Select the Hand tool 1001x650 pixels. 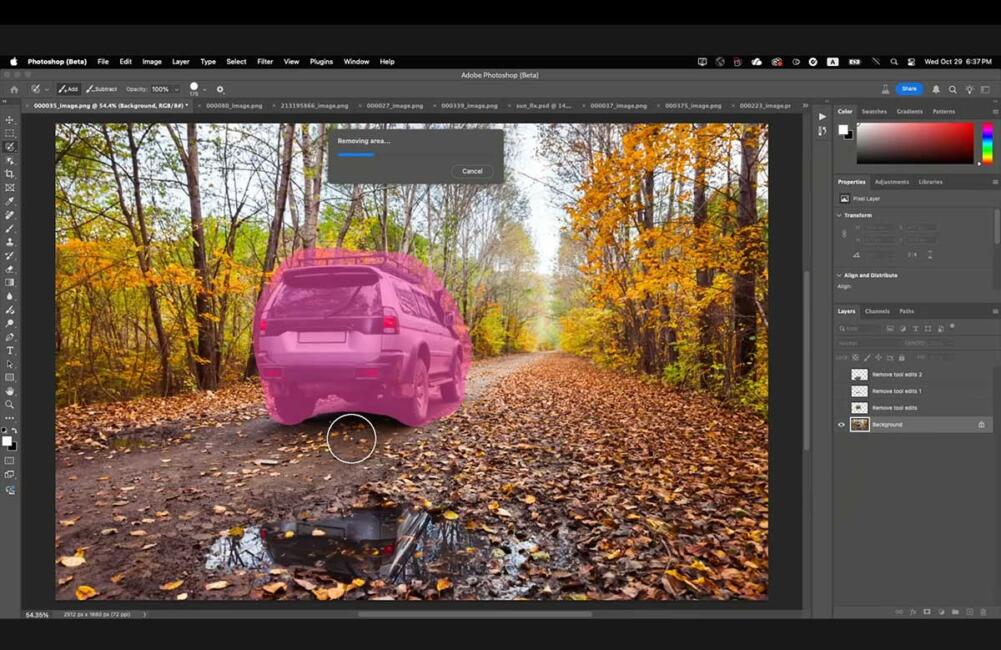pos(10,391)
